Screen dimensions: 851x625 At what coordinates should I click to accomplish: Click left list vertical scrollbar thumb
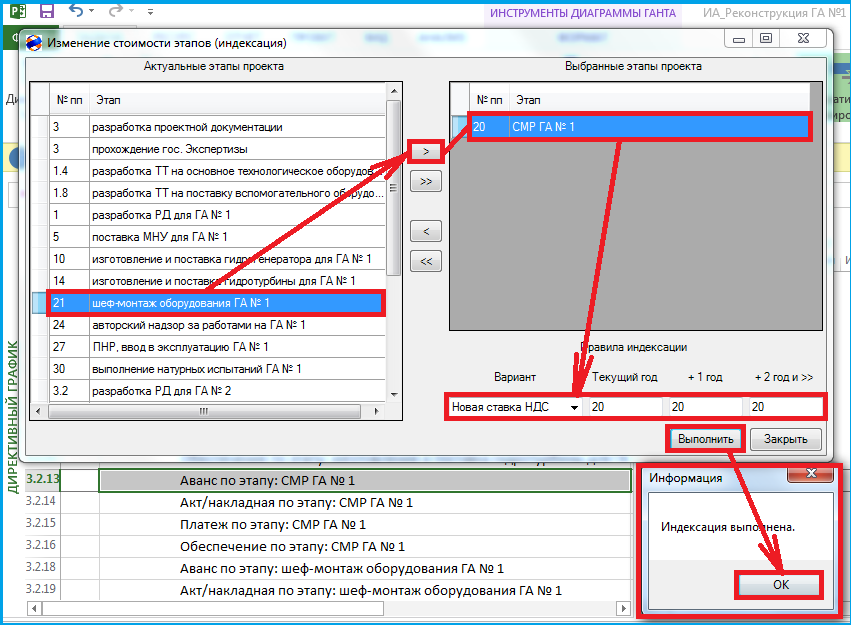coord(394,187)
